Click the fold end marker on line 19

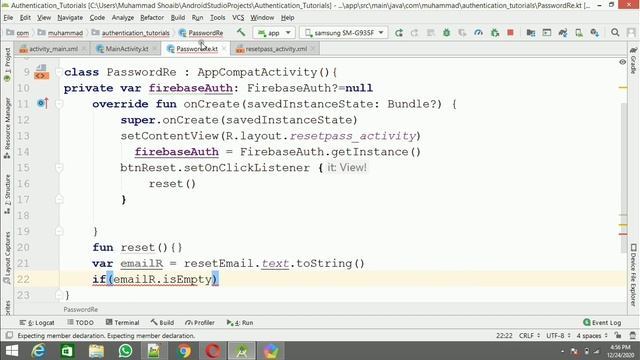coord(59,231)
